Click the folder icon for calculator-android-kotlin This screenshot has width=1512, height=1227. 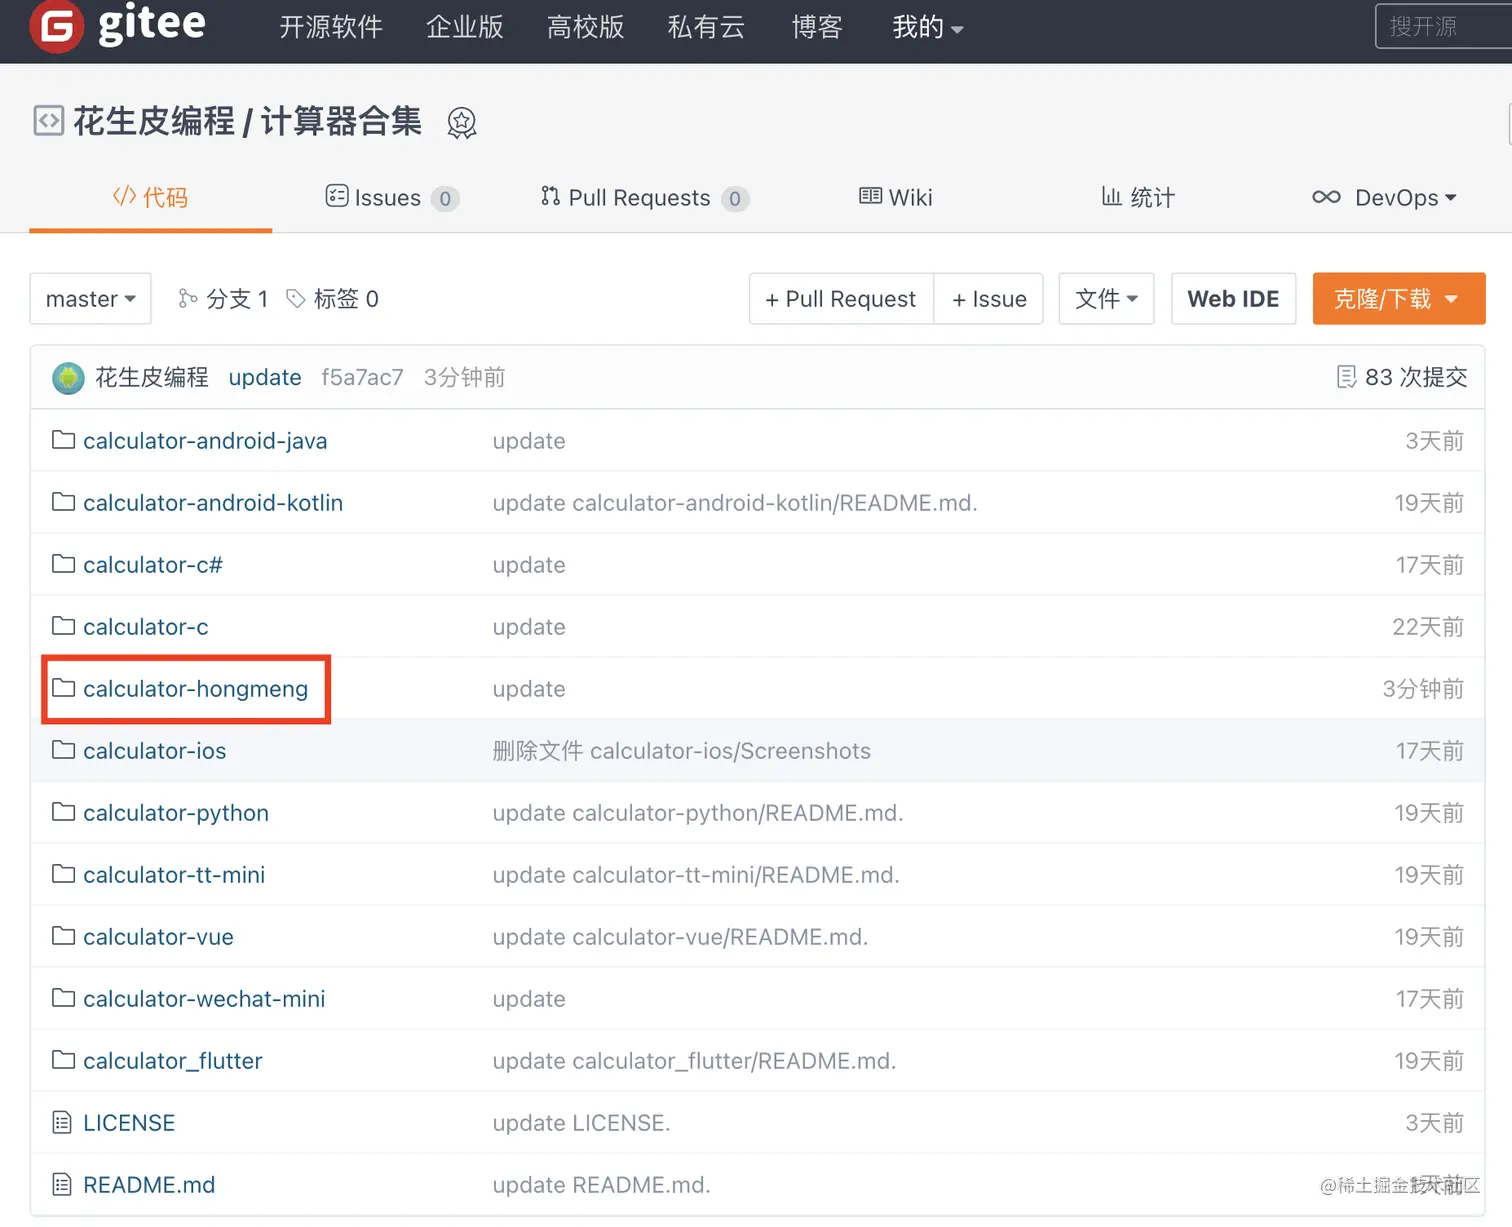coord(63,502)
